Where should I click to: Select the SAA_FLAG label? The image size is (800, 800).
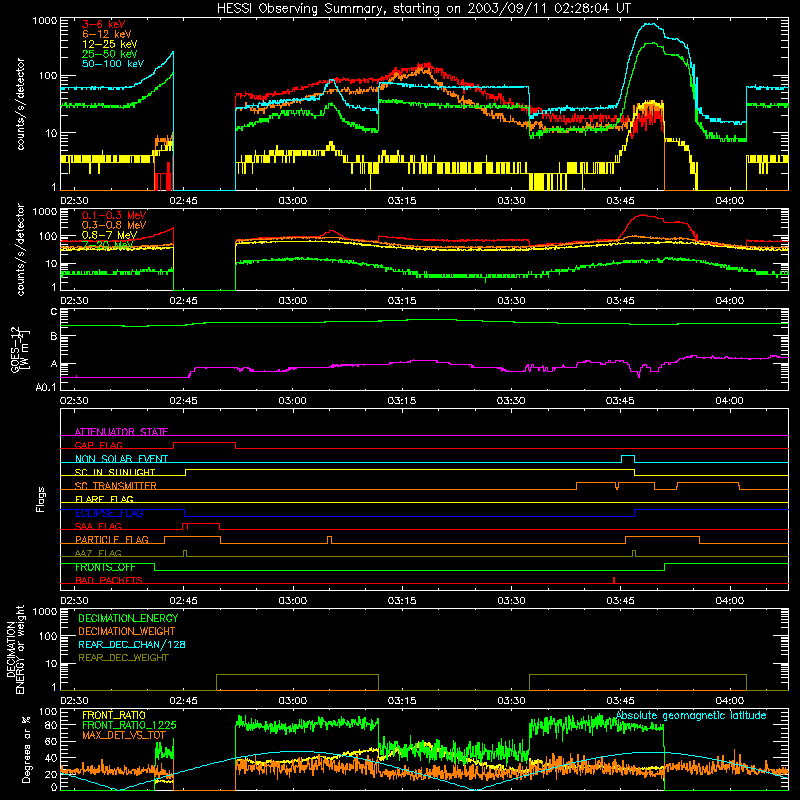point(98,526)
